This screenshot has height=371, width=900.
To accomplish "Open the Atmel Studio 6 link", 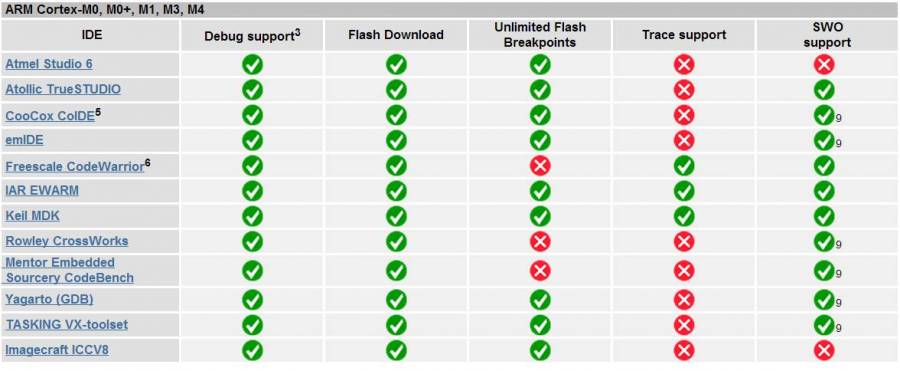I will pyautogui.click(x=49, y=64).
